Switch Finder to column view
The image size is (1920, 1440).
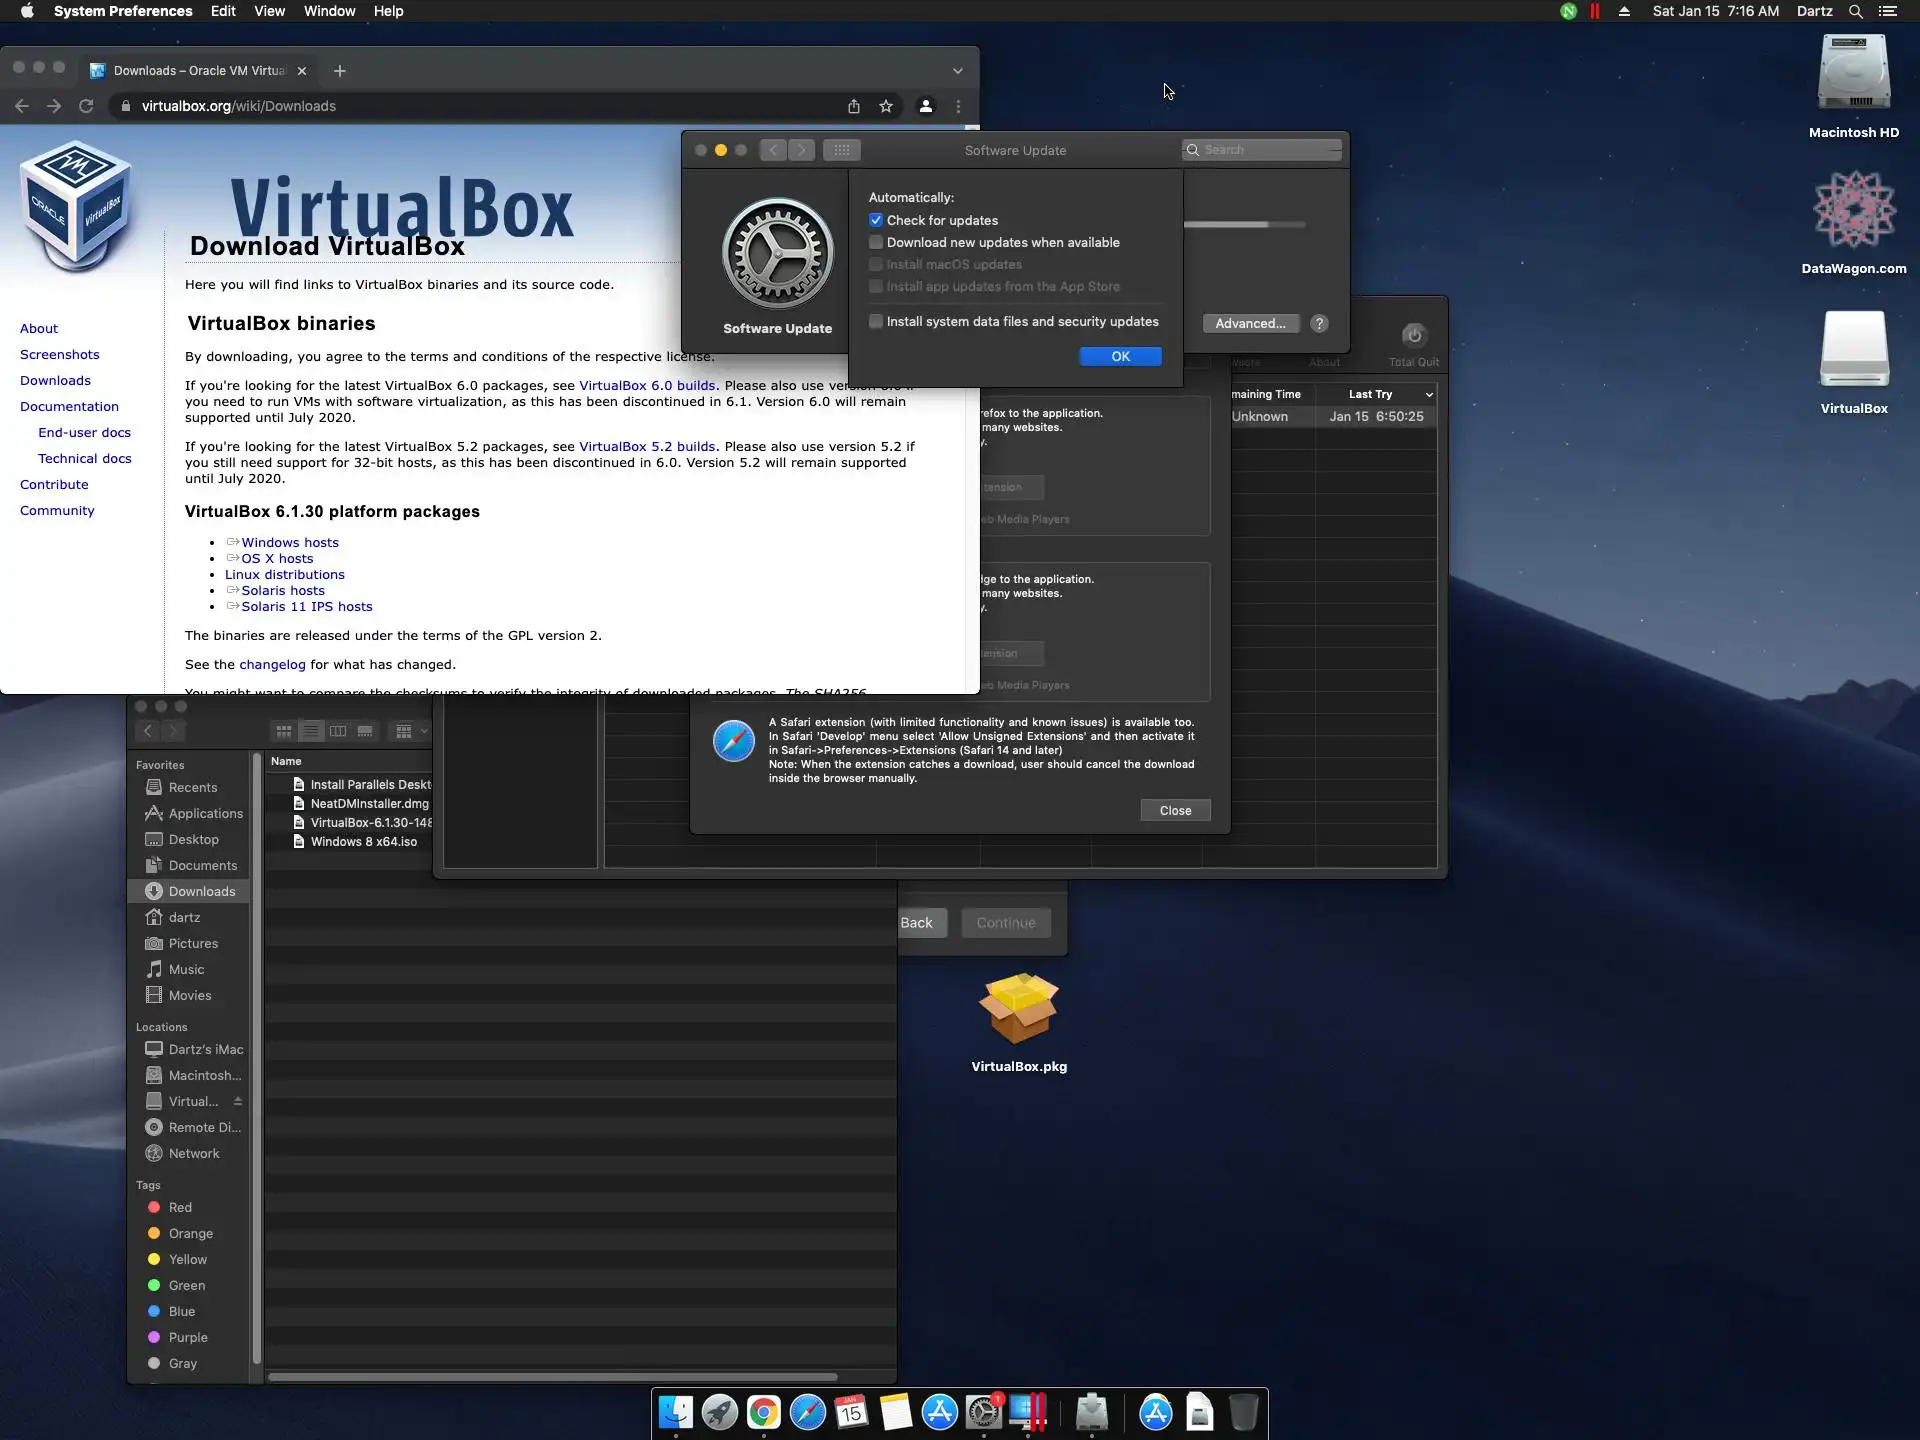[338, 731]
